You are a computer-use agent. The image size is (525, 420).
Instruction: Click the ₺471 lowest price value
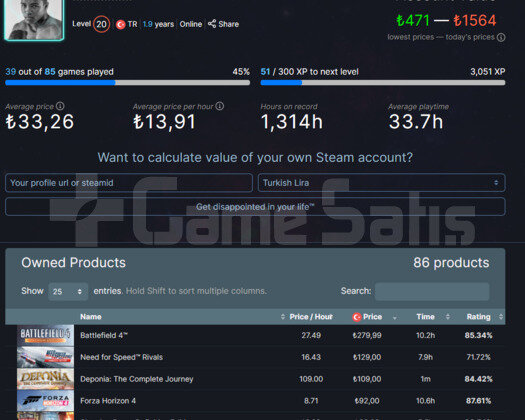click(413, 20)
